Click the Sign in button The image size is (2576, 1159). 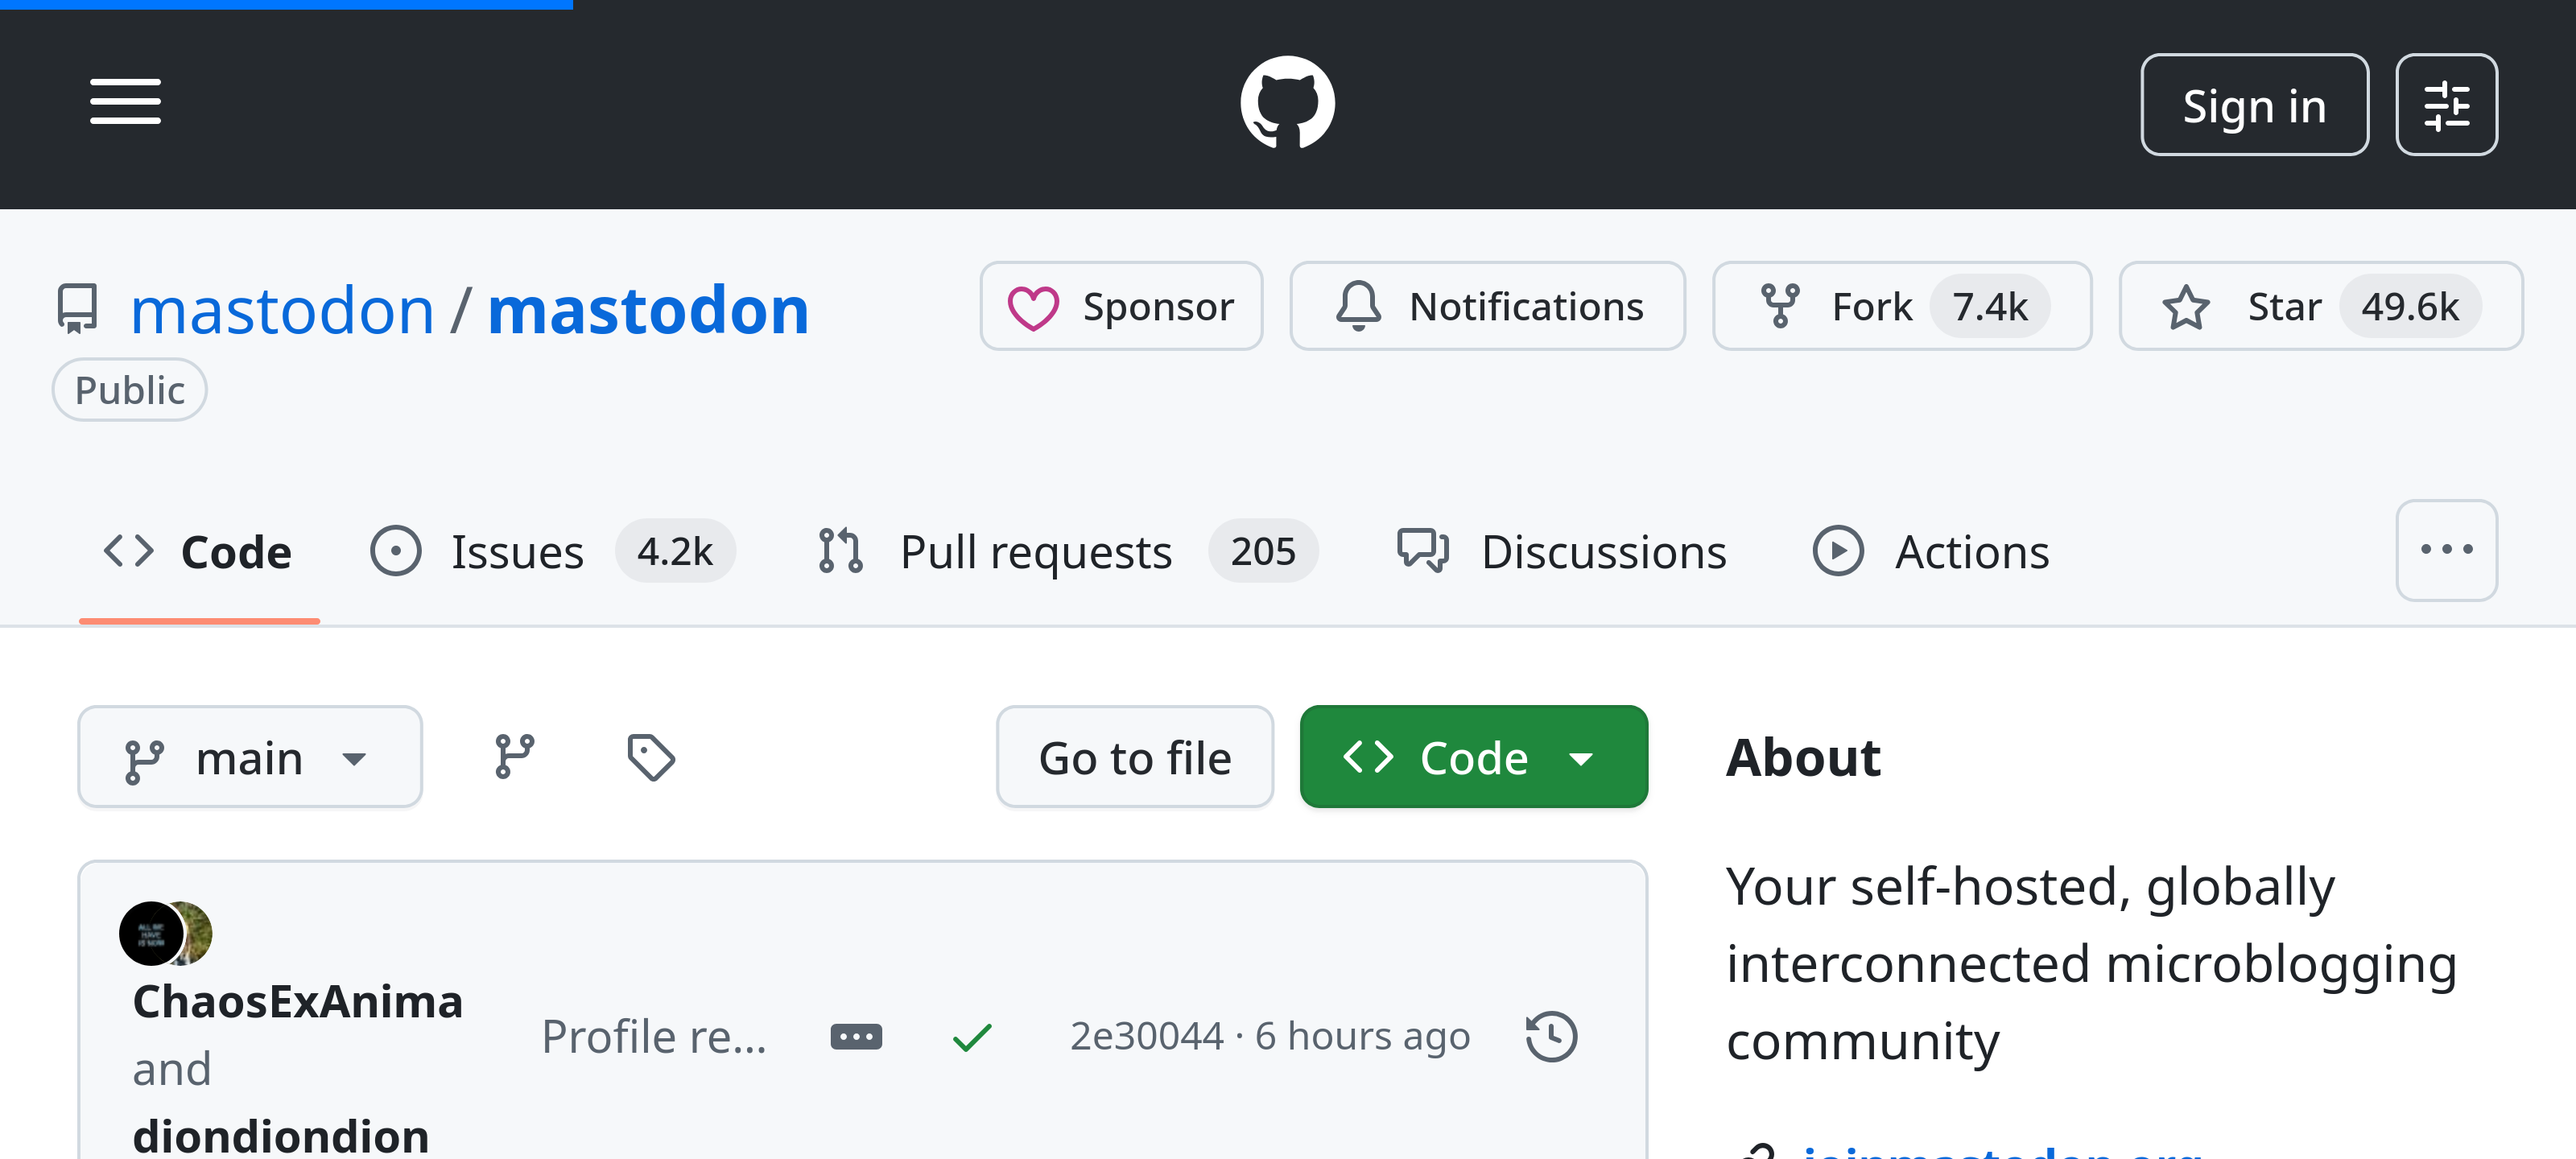coord(2255,104)
